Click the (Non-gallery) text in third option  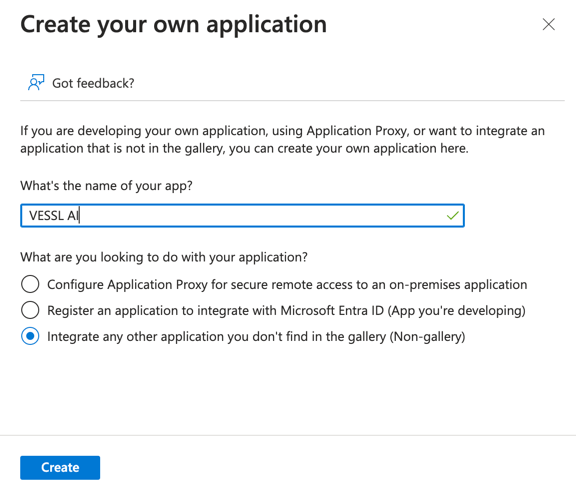coord(427,337)
